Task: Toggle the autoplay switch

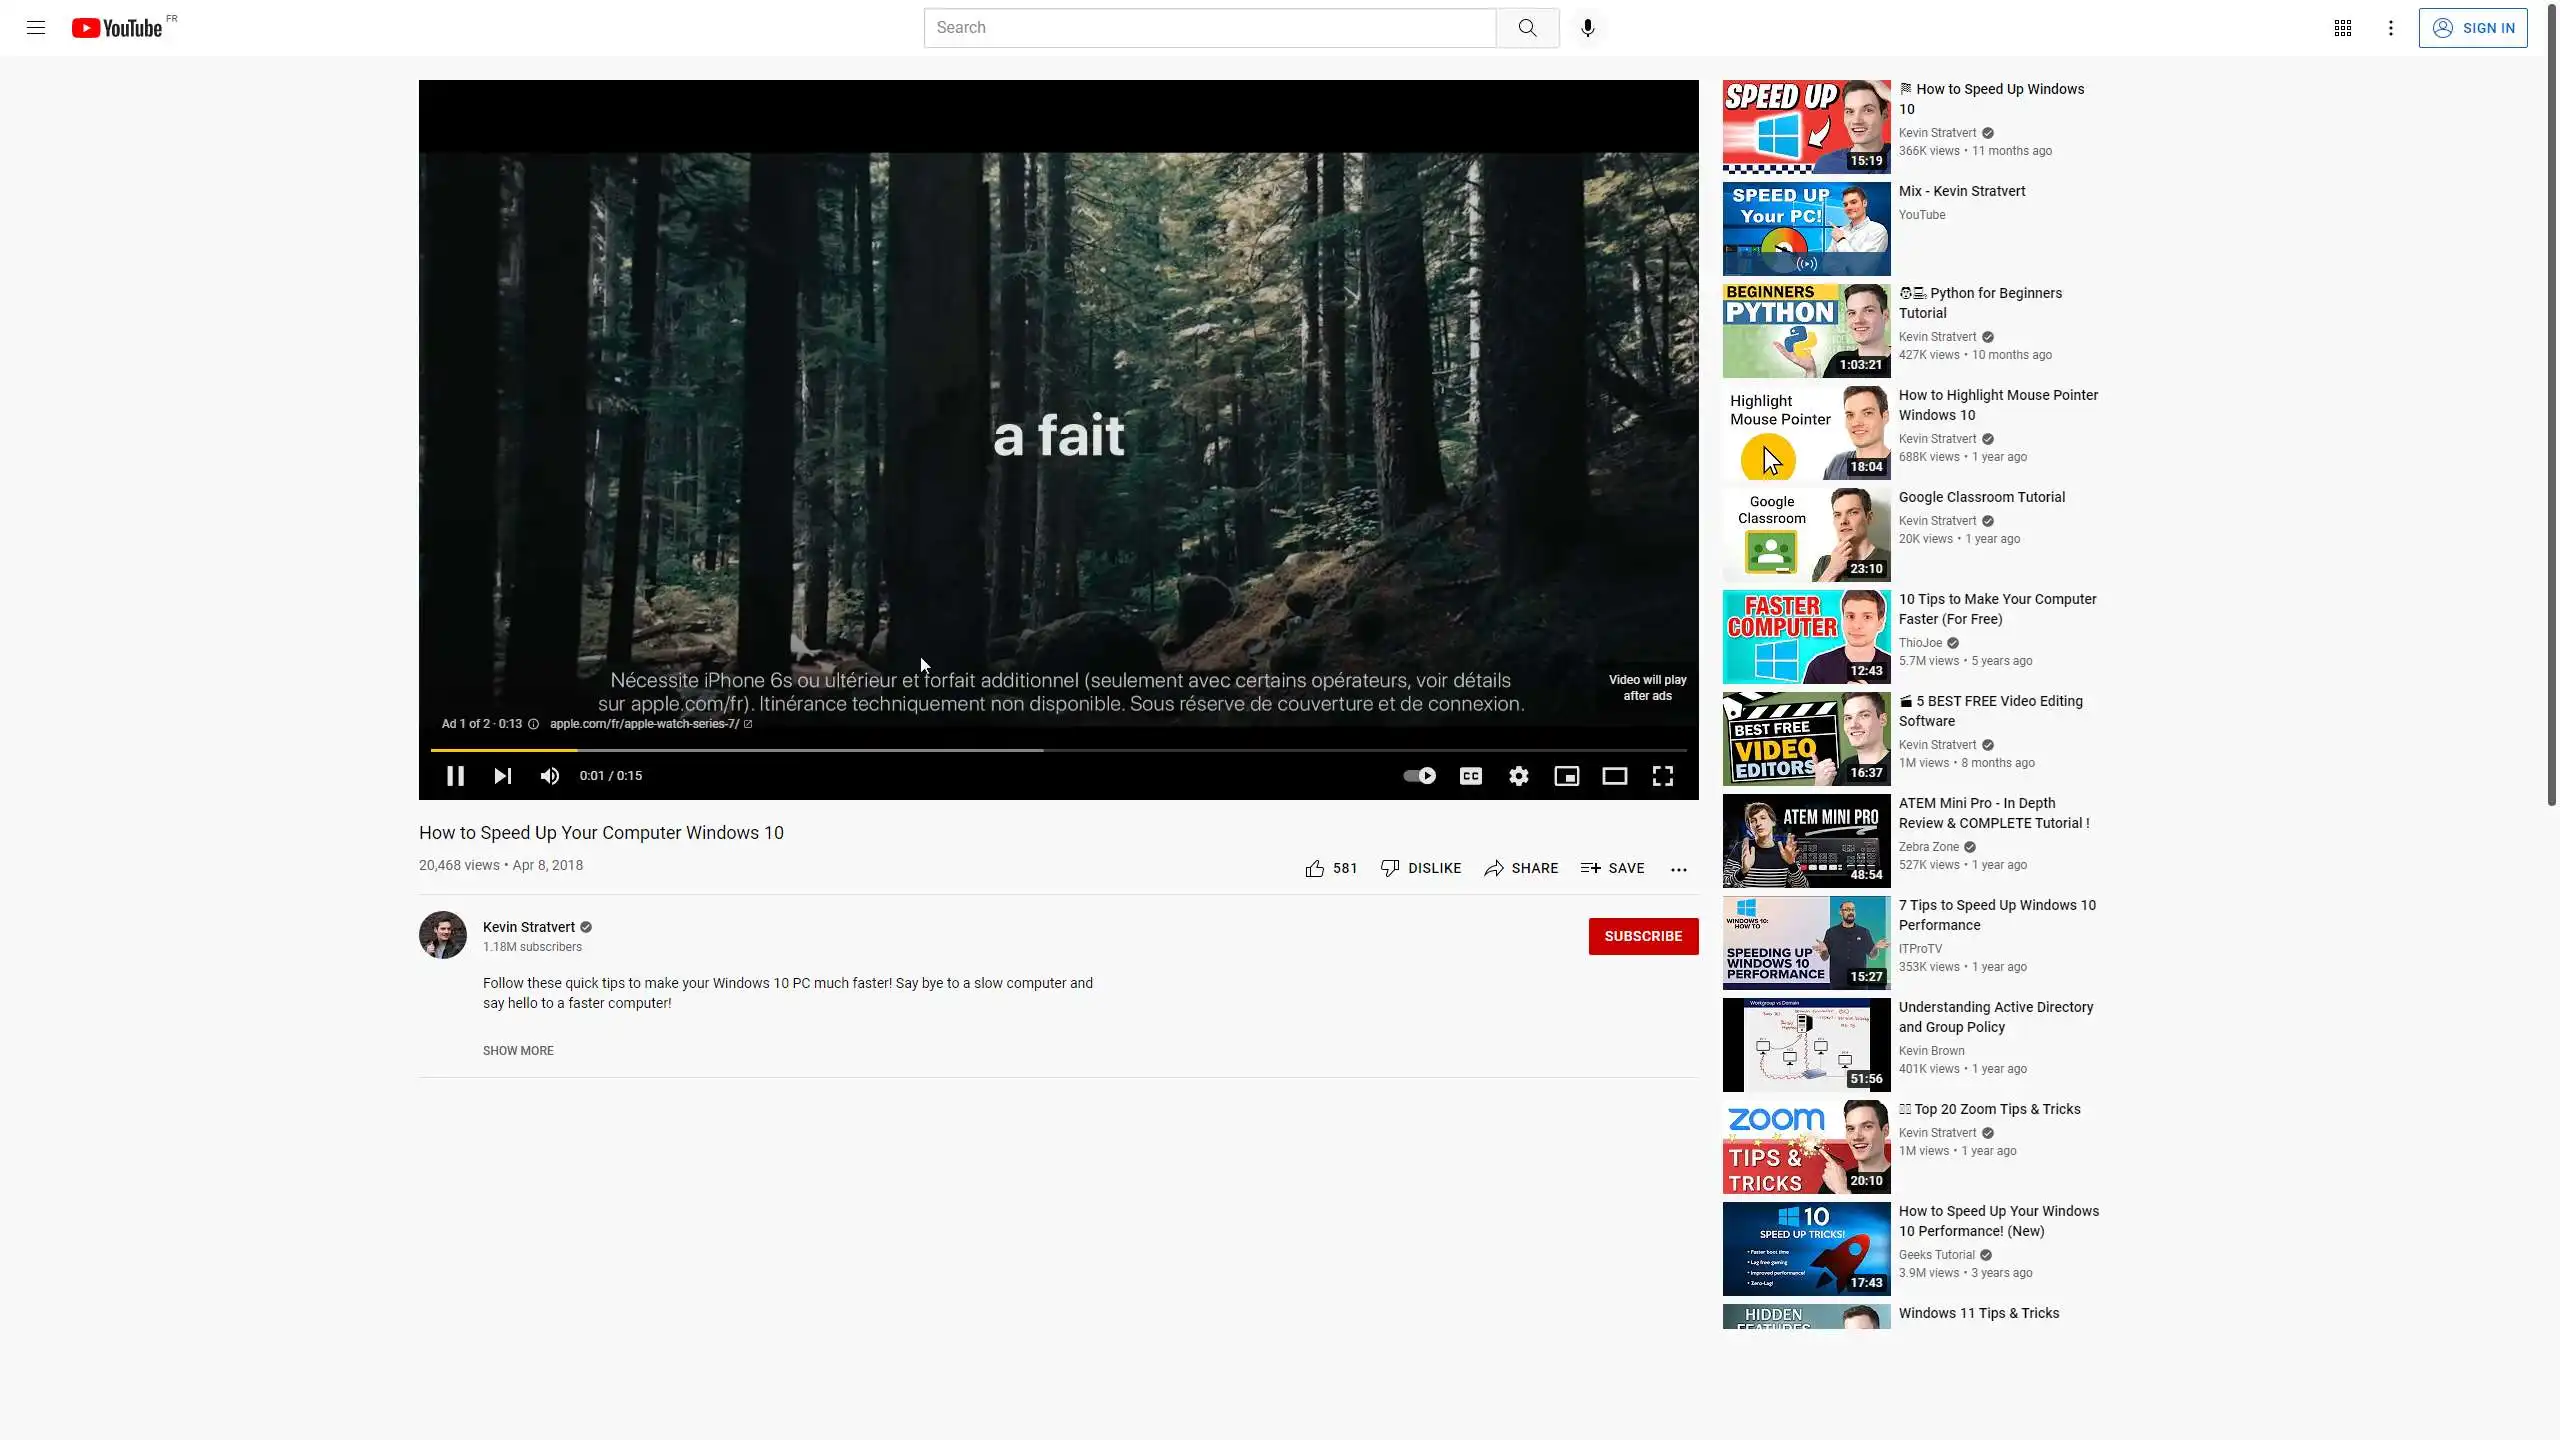Action: [x=1419, y=776]
